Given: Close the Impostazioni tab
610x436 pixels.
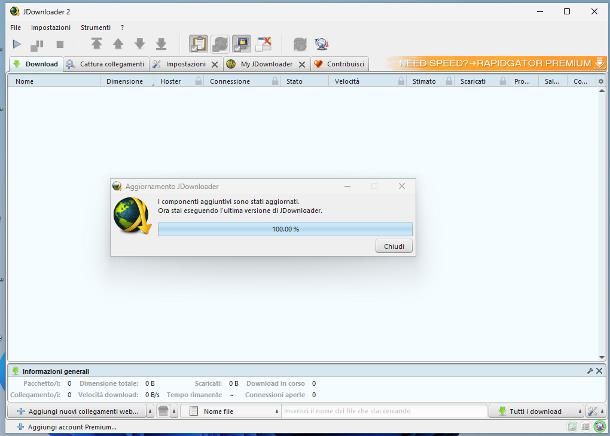Looking at the screenshot, I should pyautogui.click(x=215, y=65).
